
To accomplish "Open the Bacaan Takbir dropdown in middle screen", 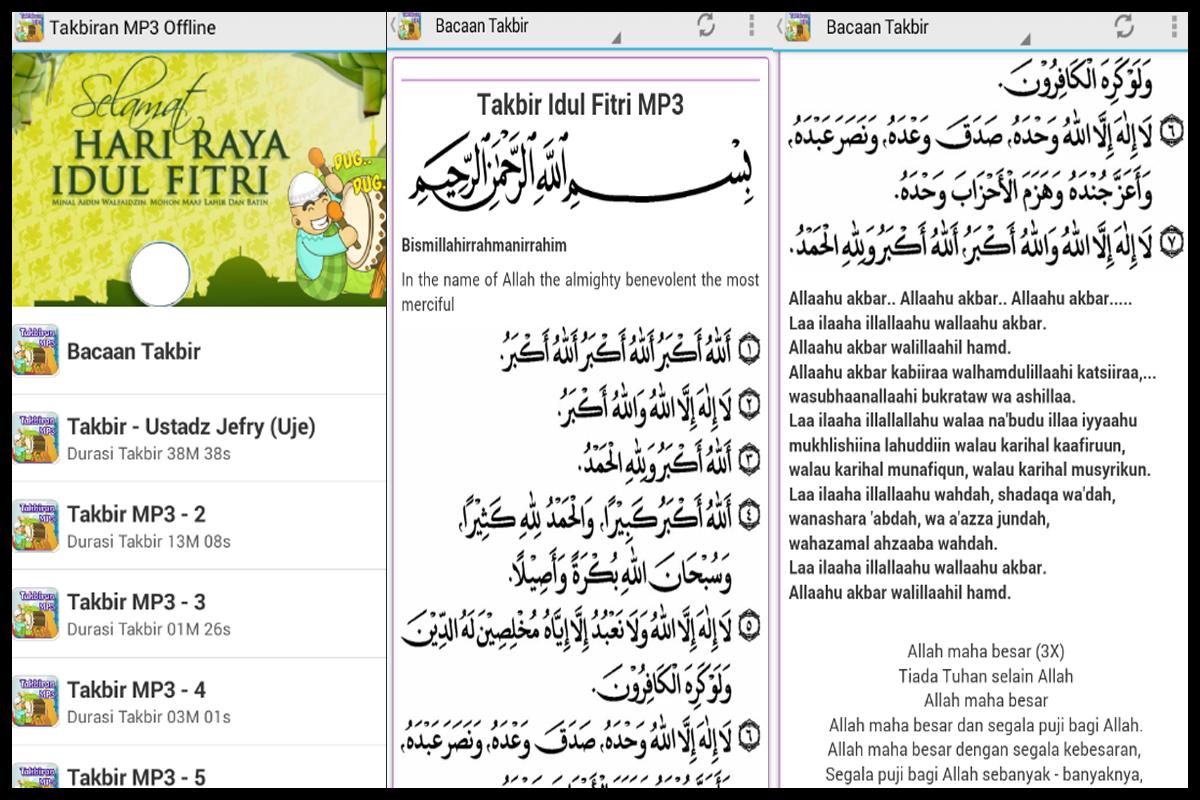I will 527,28.
